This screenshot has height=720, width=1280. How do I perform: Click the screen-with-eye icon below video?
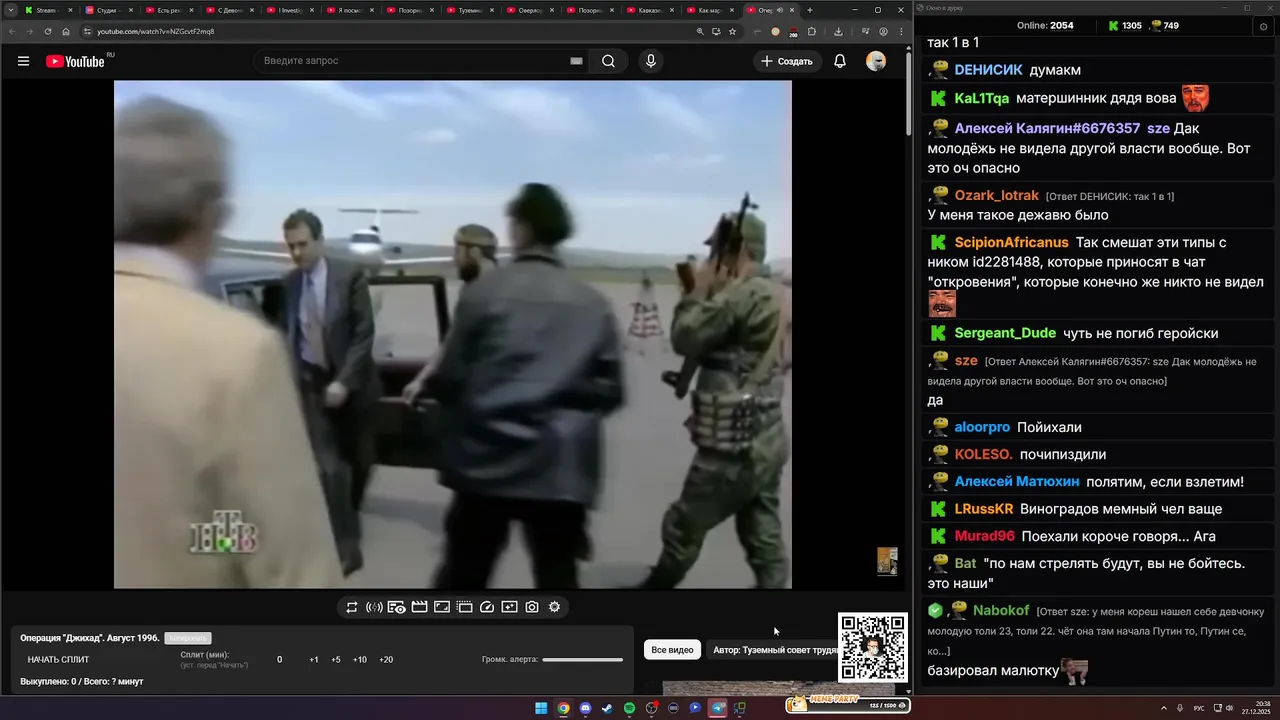click(x=397, y=607)
